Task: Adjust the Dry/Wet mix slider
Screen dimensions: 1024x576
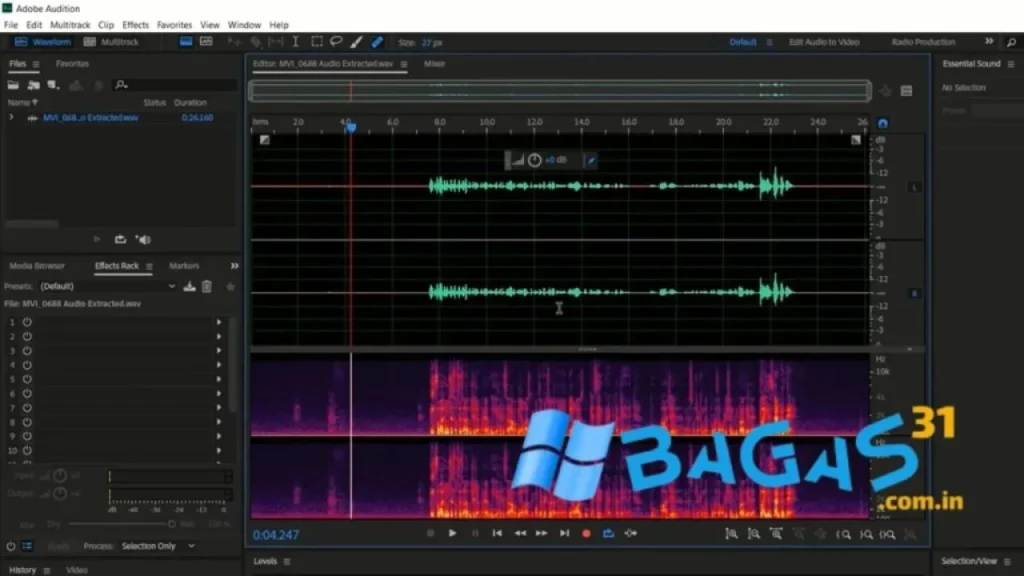Action: click(x=121, y=524)
